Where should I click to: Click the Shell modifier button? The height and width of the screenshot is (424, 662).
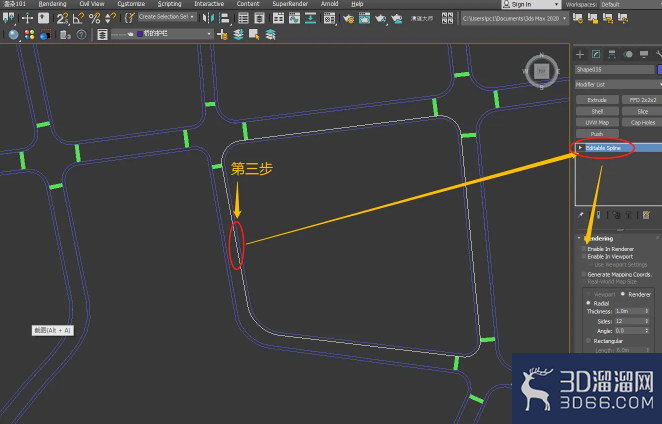597,111
